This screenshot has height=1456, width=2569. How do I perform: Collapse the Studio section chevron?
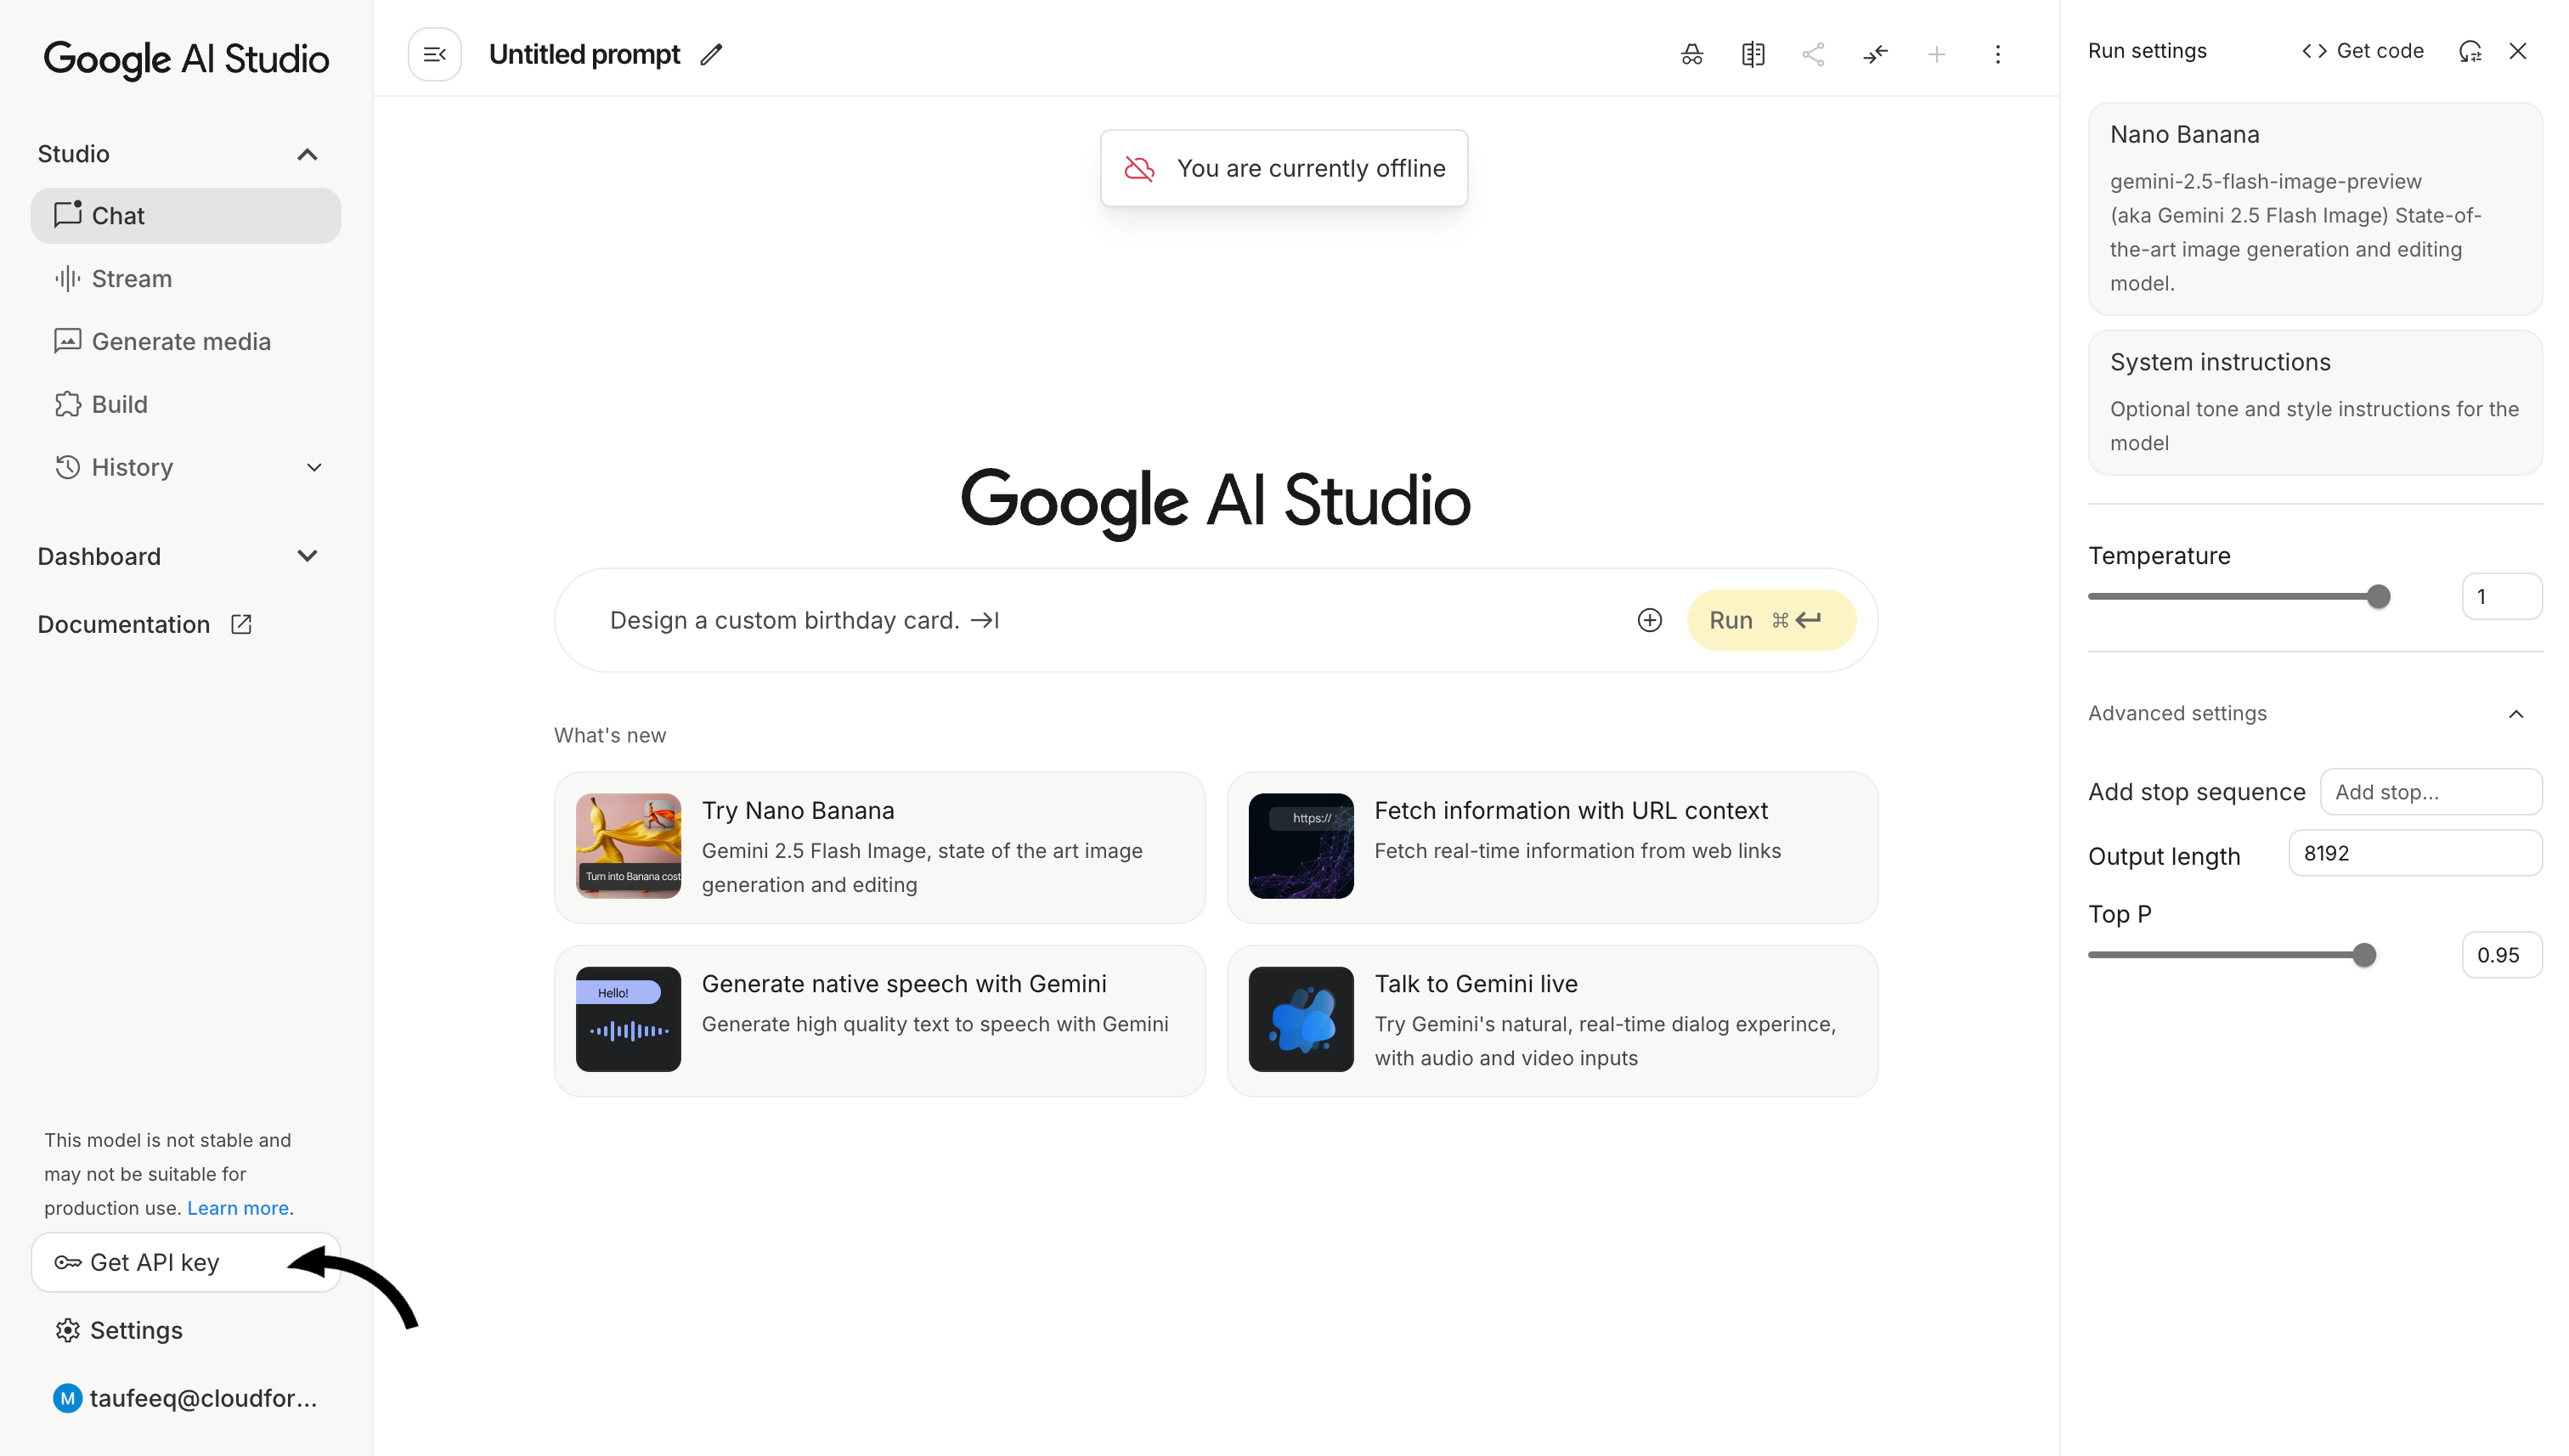308,154
